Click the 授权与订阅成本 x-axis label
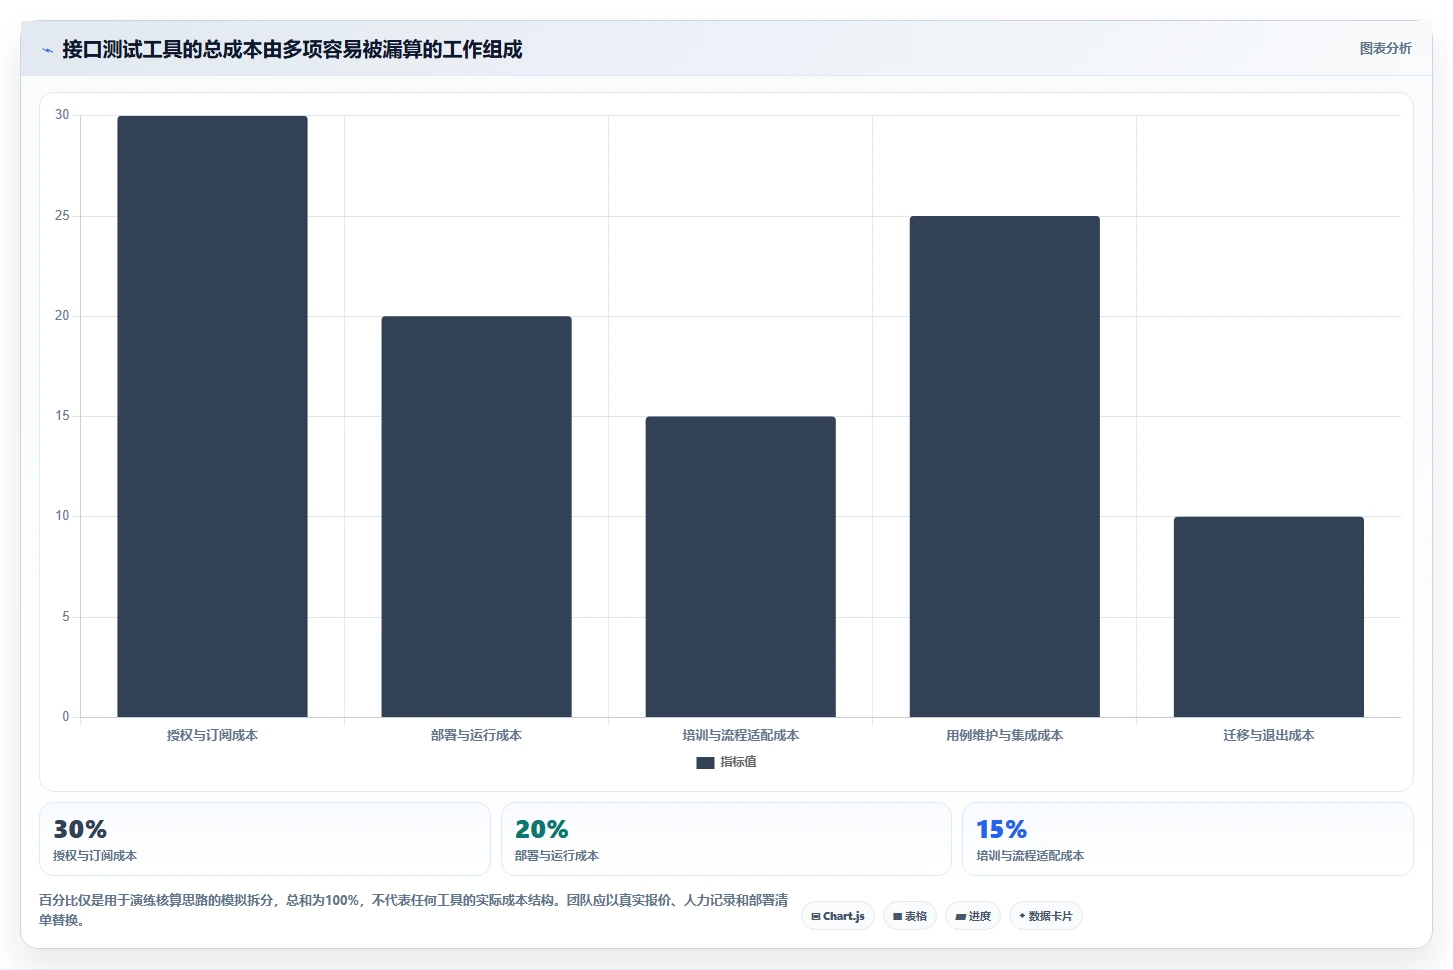 (x=212, y=735)
